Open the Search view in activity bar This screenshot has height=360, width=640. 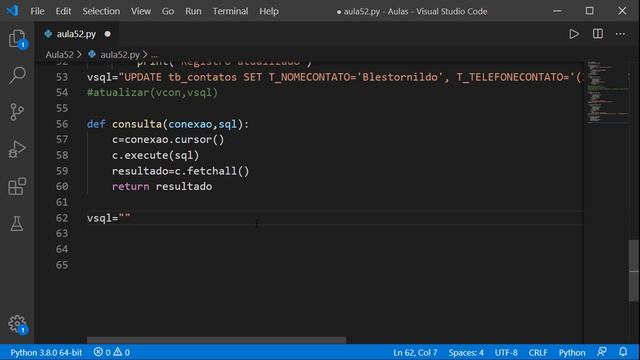point(17,75)
